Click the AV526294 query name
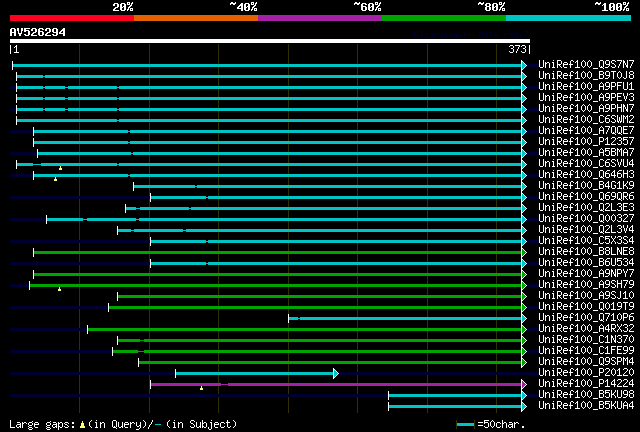Screen dimensions: 640x432 [38, 32]
